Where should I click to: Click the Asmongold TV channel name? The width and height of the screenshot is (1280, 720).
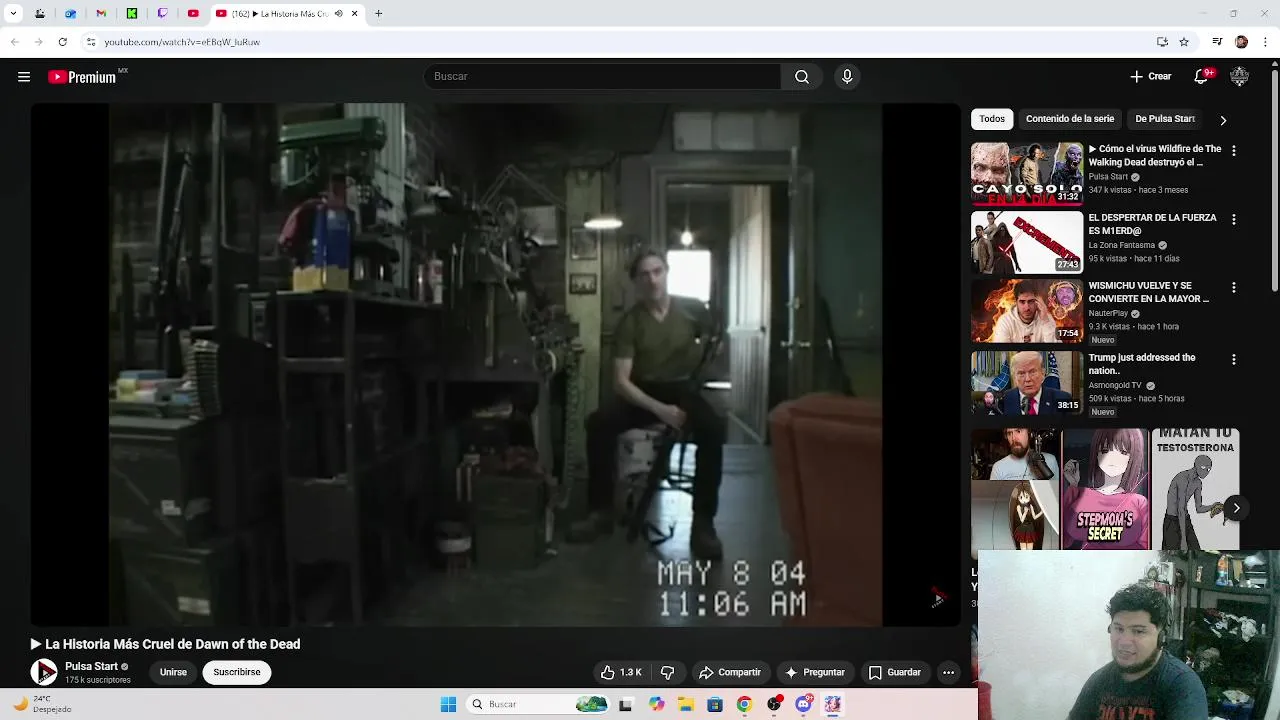tap(1115, 385)
